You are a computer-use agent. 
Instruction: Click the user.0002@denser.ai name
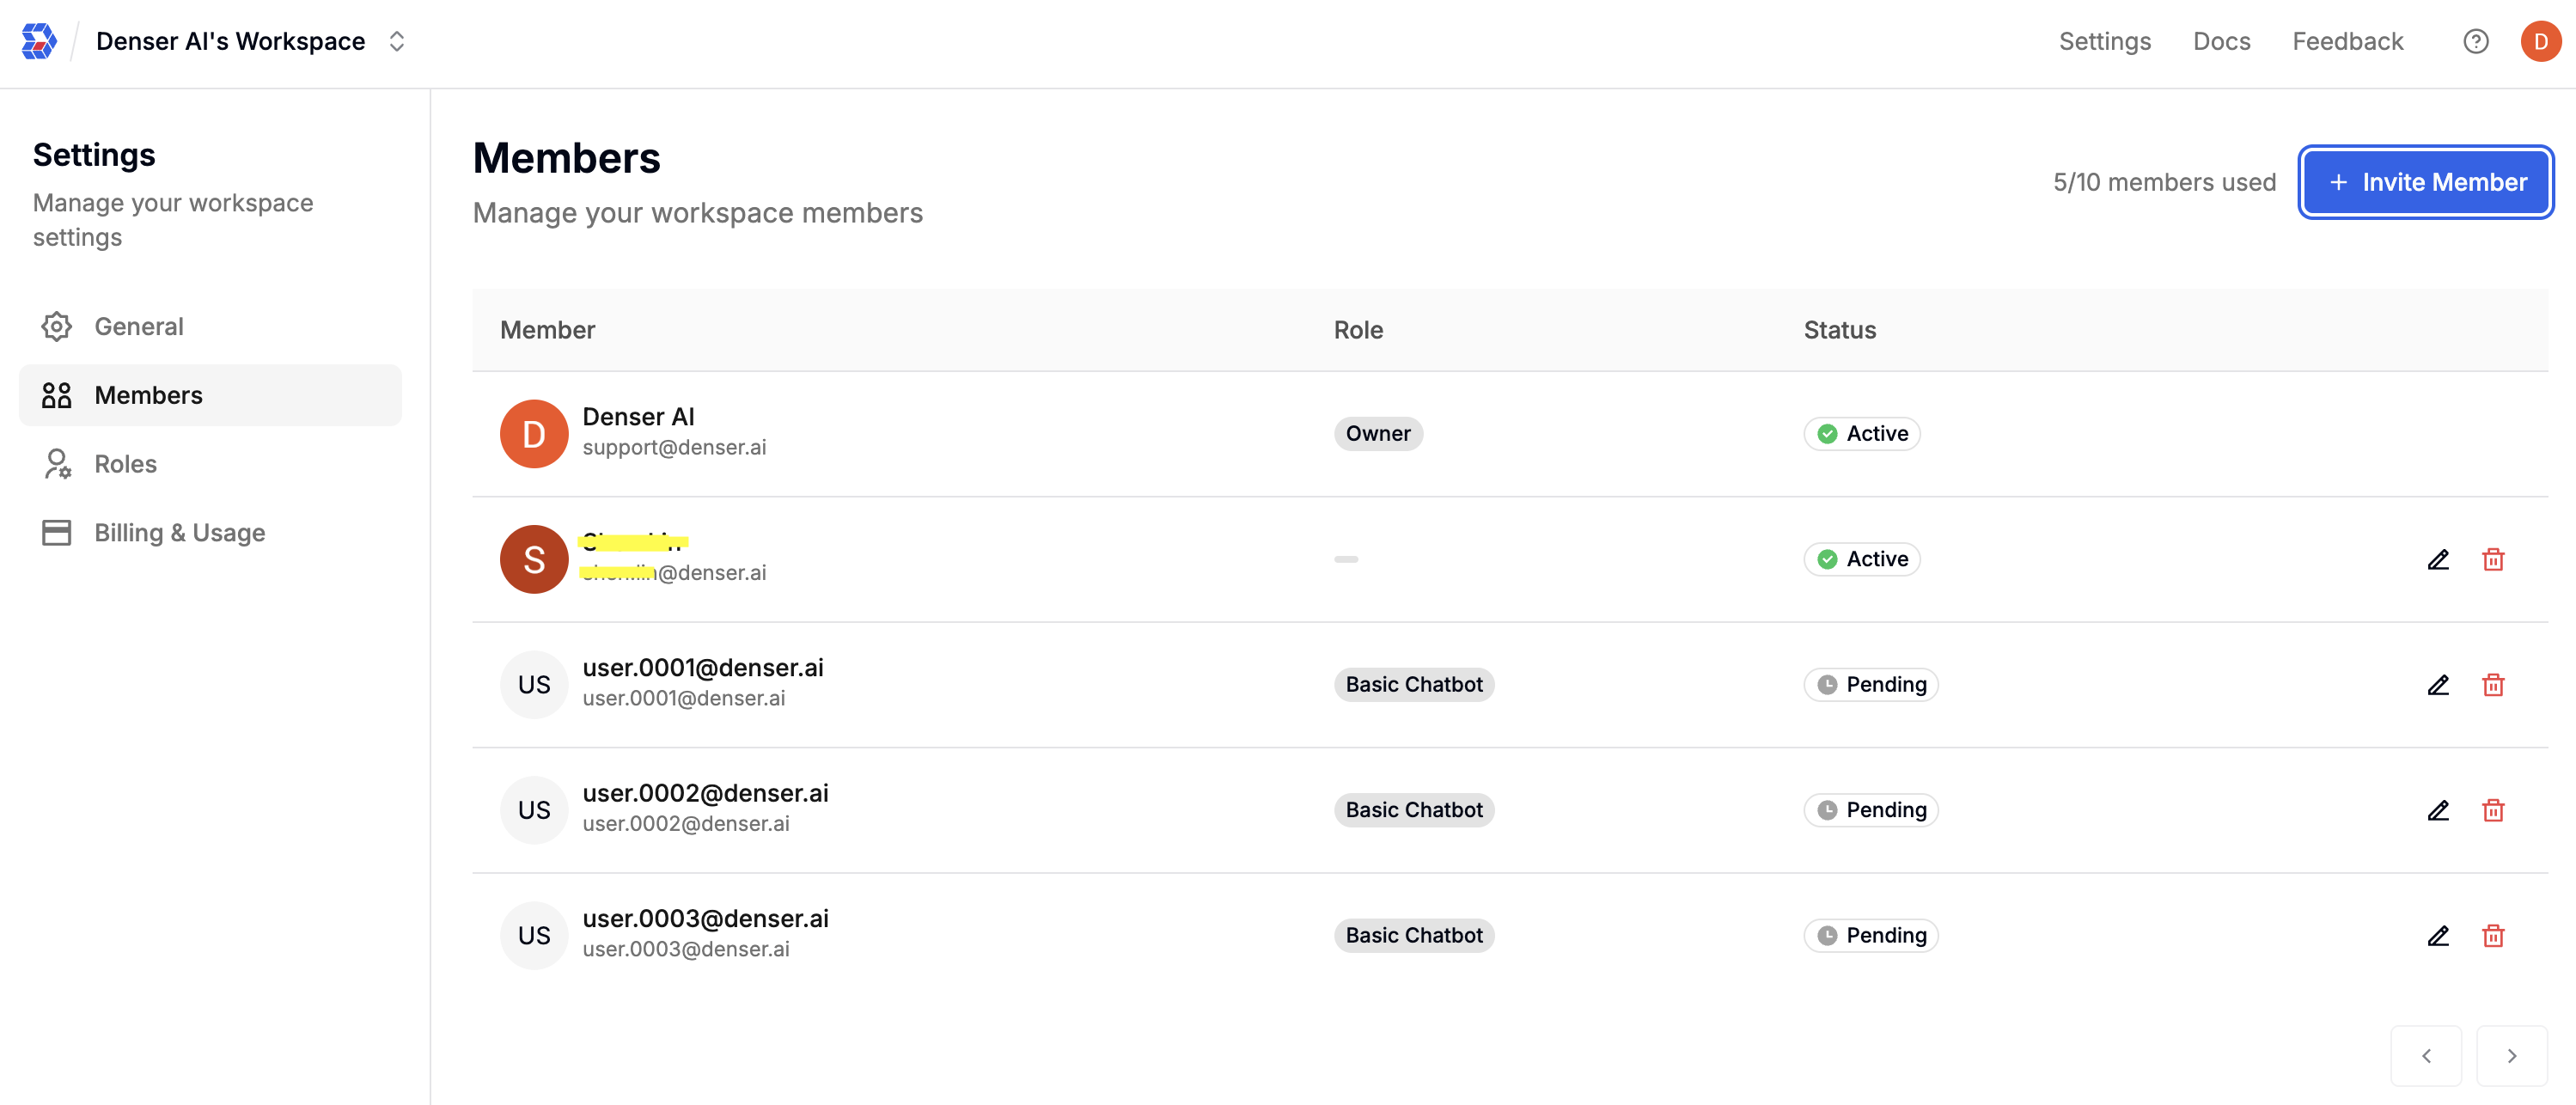(x=705, y=793)
